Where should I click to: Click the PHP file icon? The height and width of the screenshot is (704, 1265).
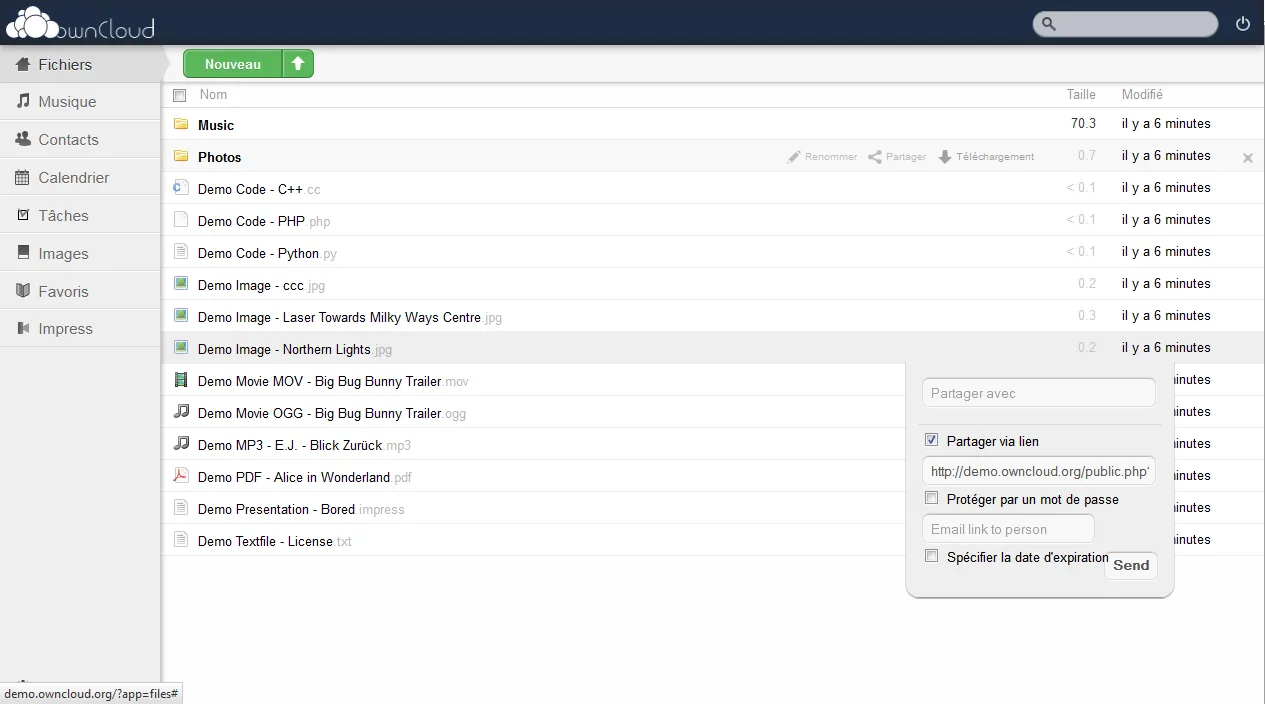pyautogui.click(x=181, y=220)
